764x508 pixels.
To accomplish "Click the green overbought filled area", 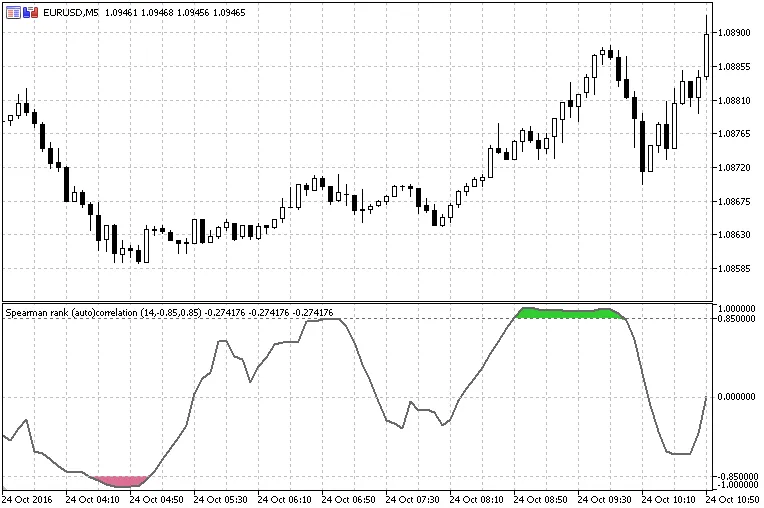I will coord(570,313).
